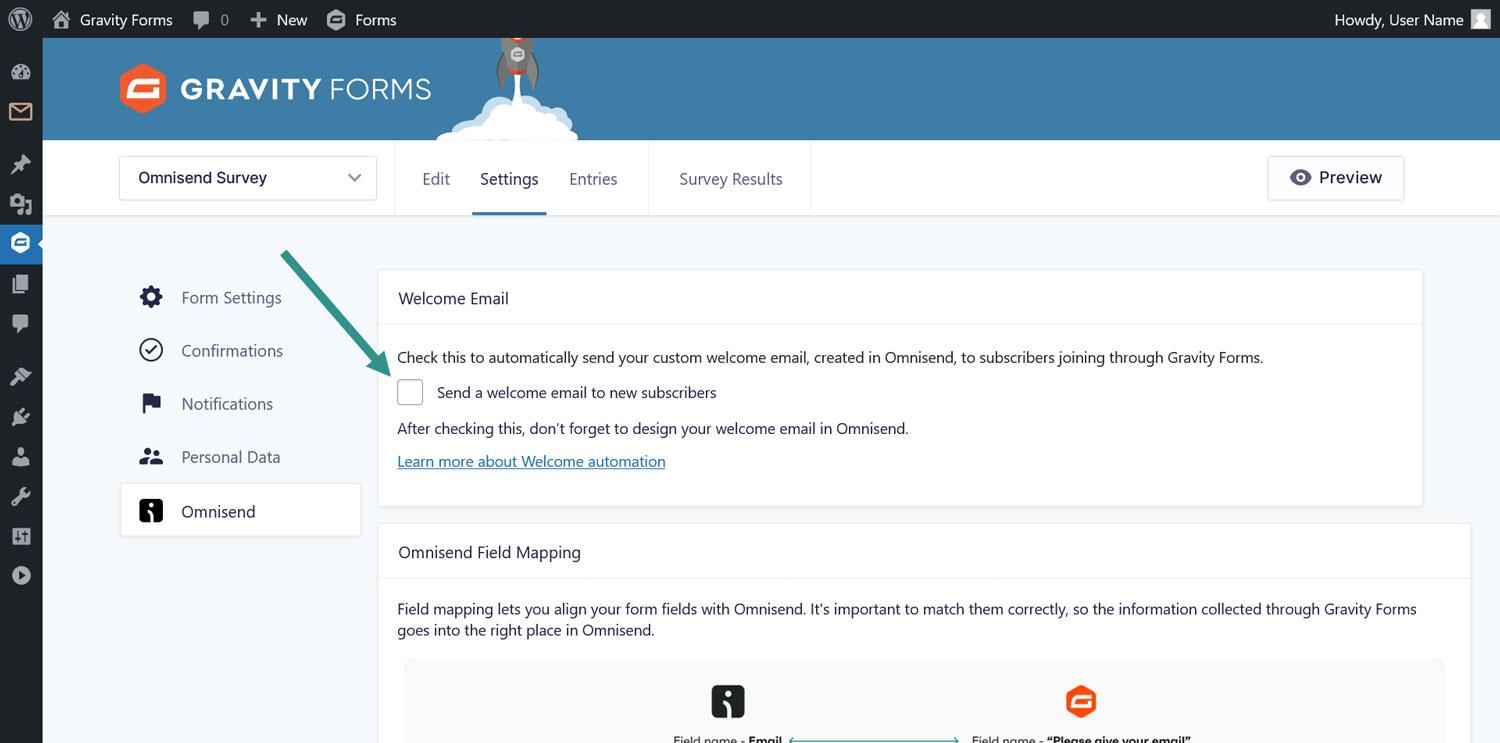Screen dimensions: 1500x743
Task: Click the Notifications flag icon
Action: point(151,404)
